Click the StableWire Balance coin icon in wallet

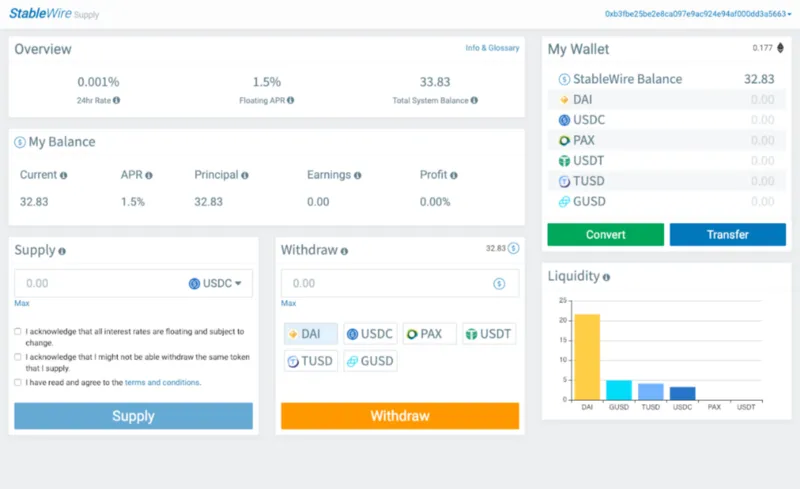click(564, 79)
